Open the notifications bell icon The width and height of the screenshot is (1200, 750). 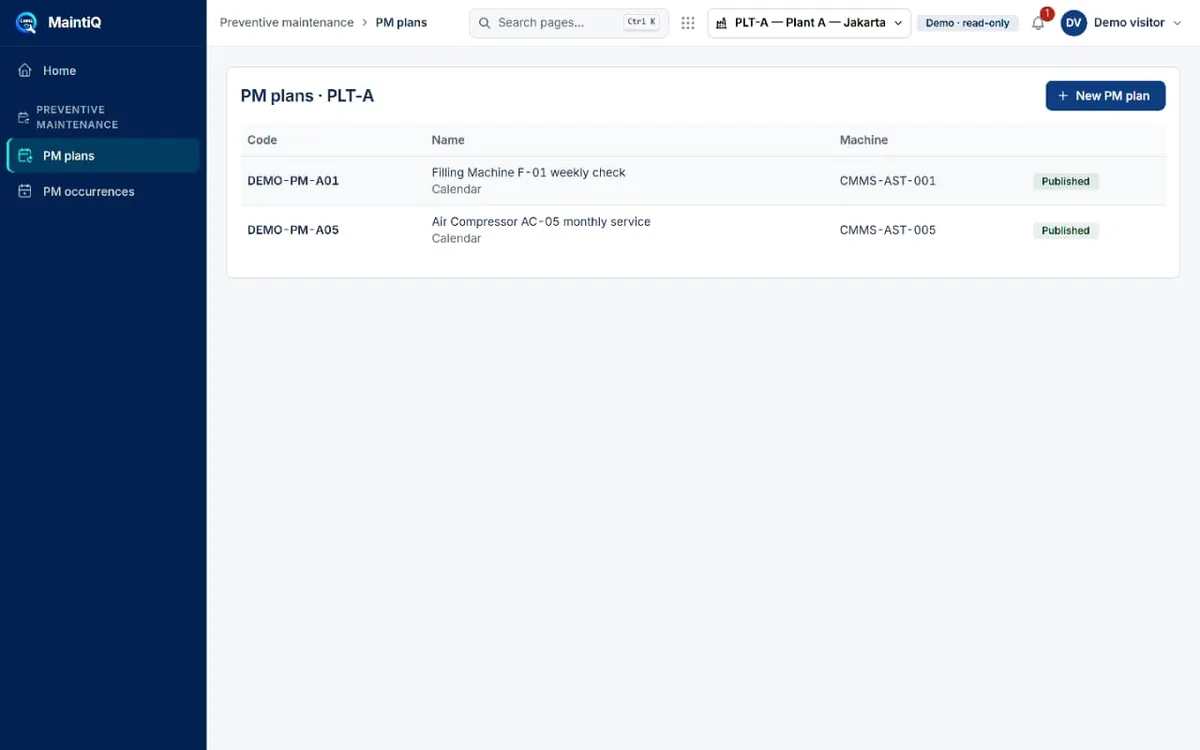pos(1038,23)
